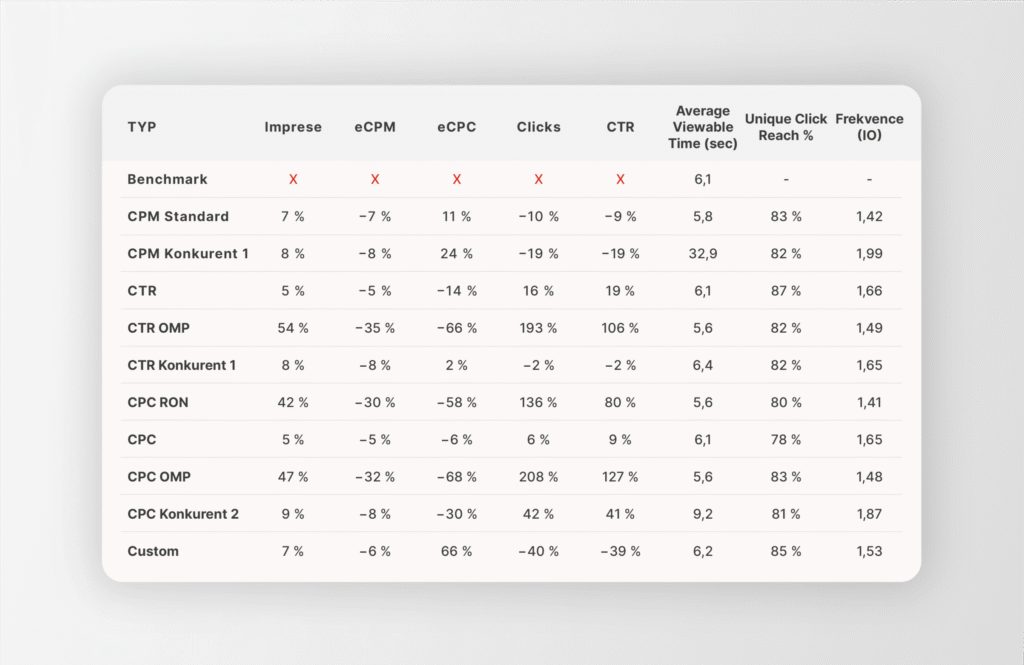Click the red X under Clicks

(x=538, y=179)
